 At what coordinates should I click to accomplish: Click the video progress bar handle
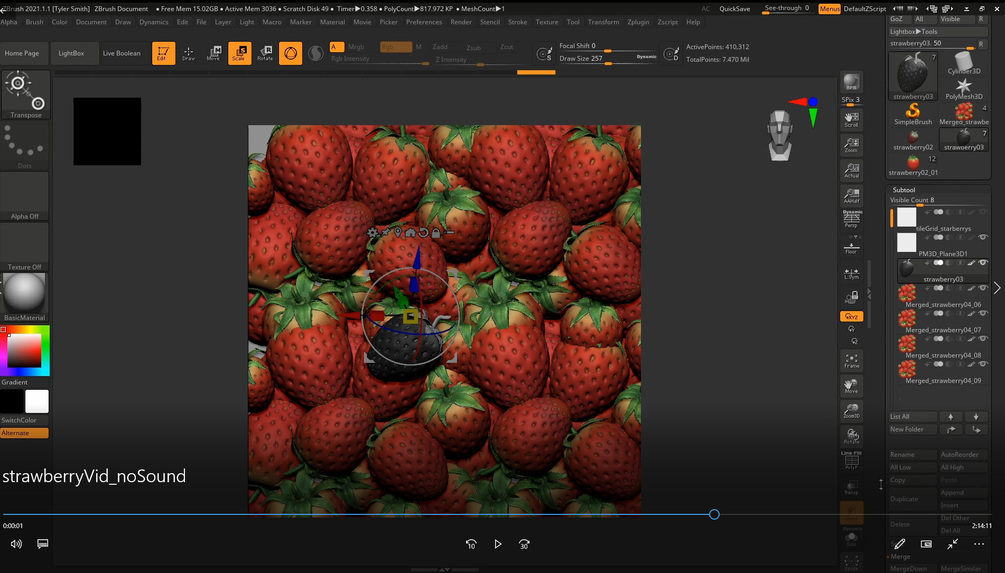[x=714, y=514]
